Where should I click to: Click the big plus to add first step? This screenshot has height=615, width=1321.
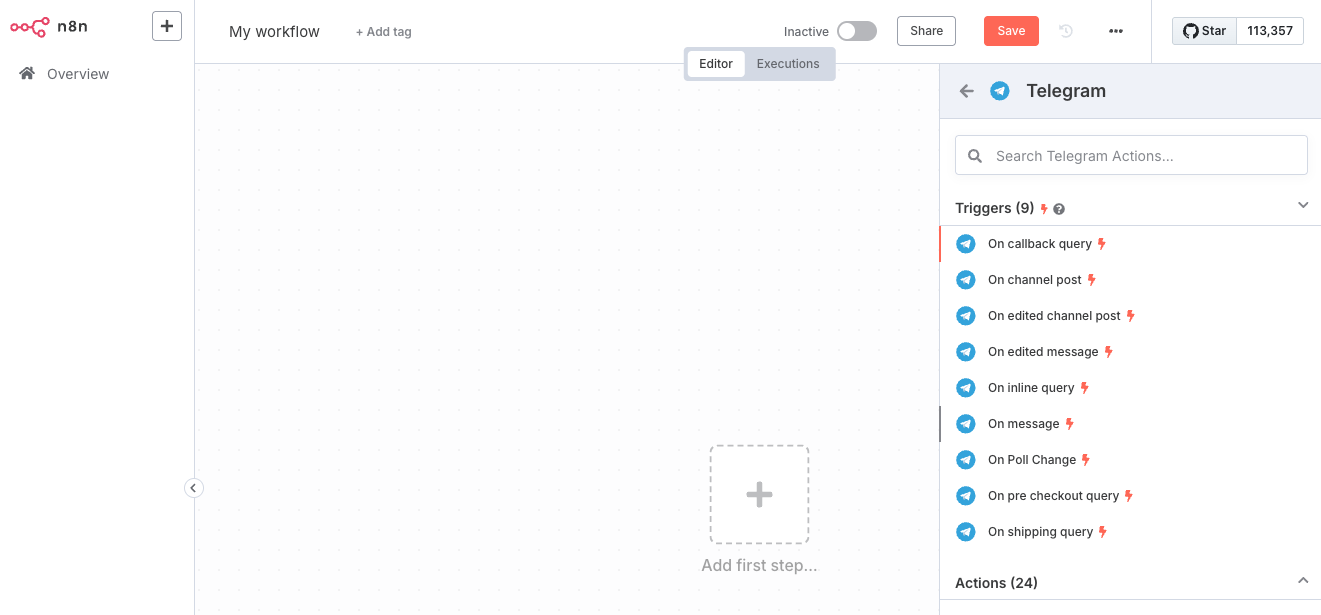(x=759, y=495)
